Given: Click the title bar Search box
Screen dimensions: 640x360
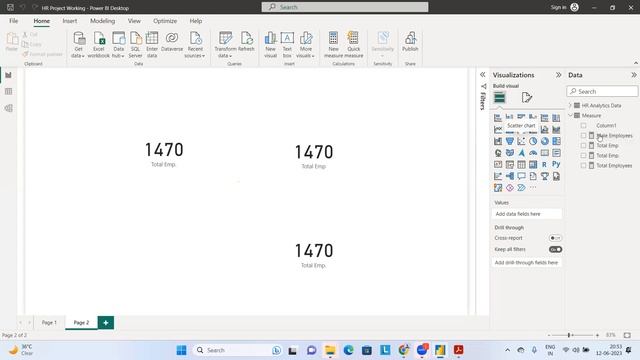Looking at the screenshot, I should pos(345,7).
